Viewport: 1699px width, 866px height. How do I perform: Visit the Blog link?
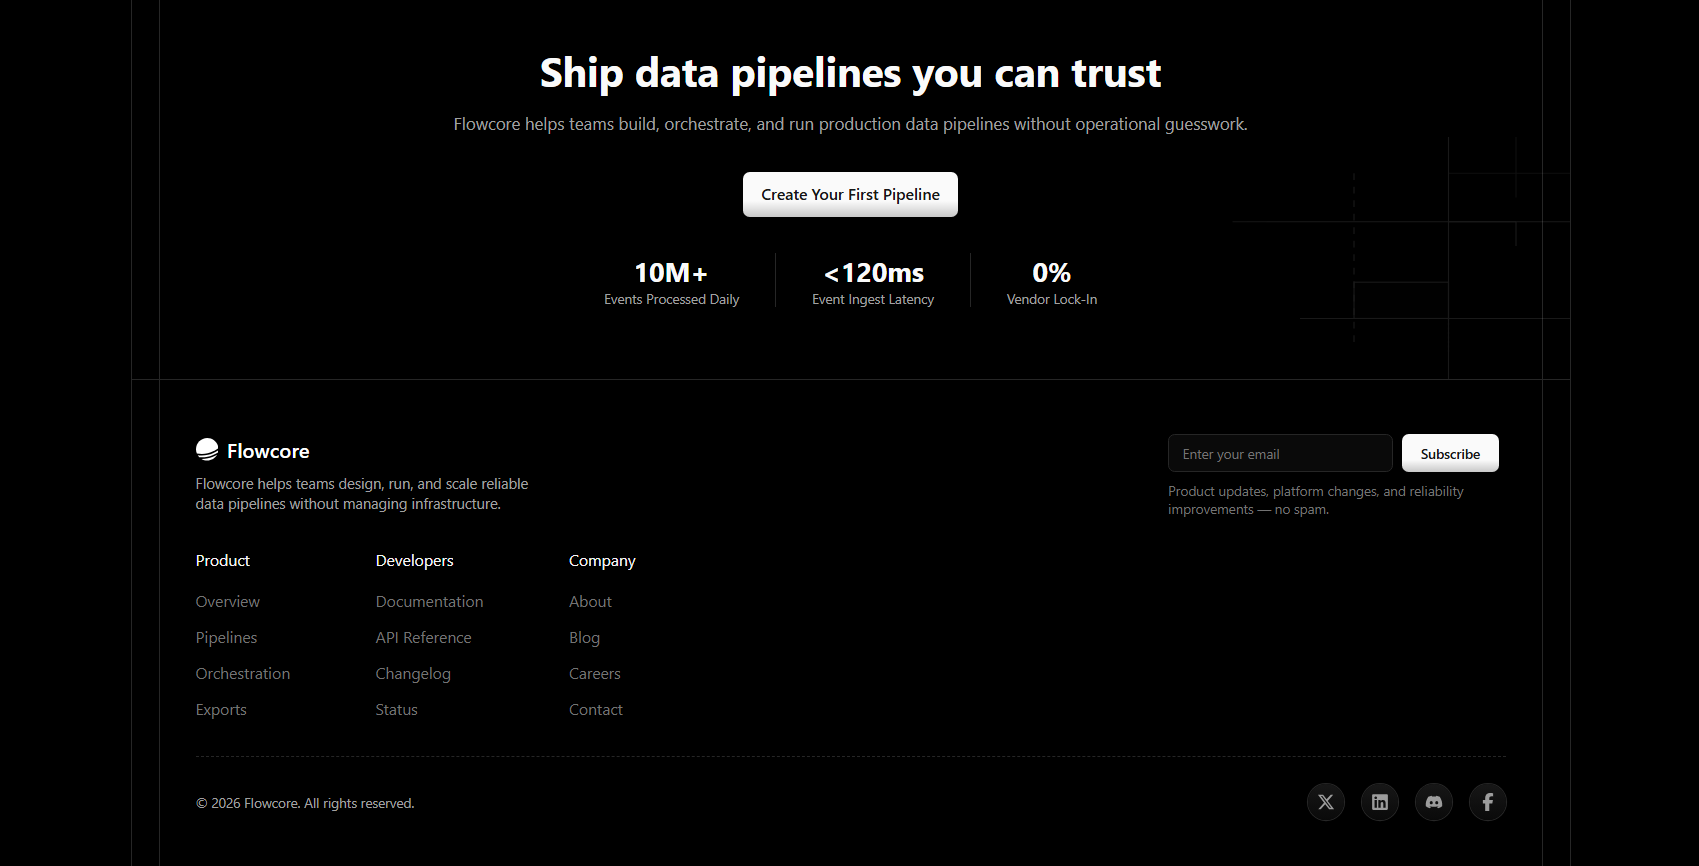pyautogui.click(x=584, y=637)
